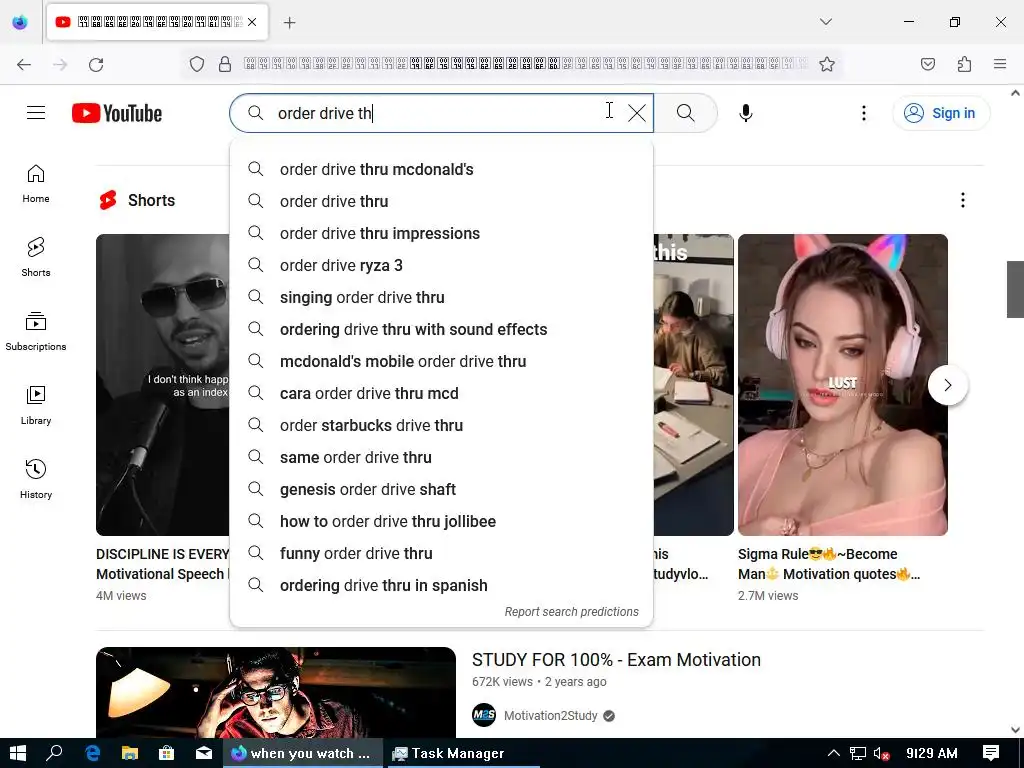Screen dimensions: 1024x768
Task: Open the Firefox application menu
Action: click(x=1000, y=64)
